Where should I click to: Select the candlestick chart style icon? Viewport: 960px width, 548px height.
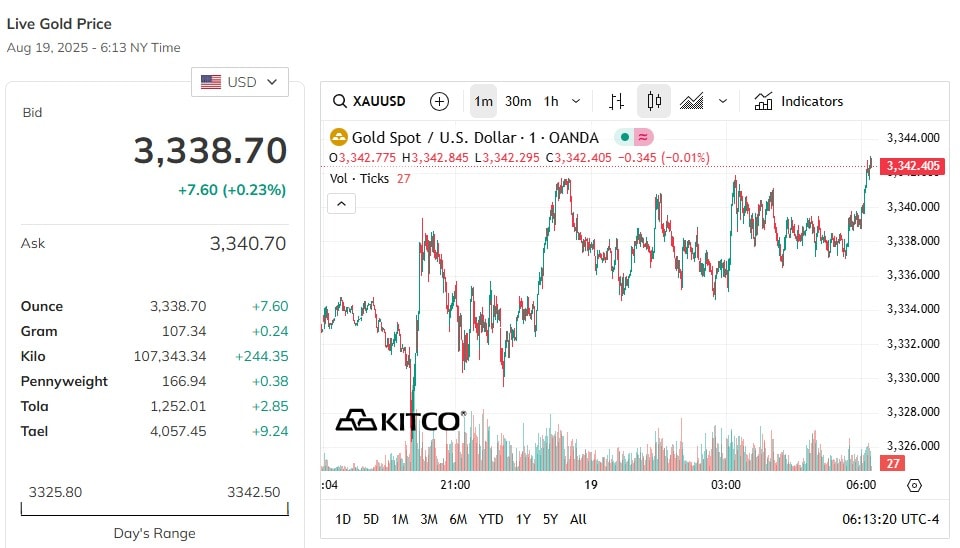(654, 101)
